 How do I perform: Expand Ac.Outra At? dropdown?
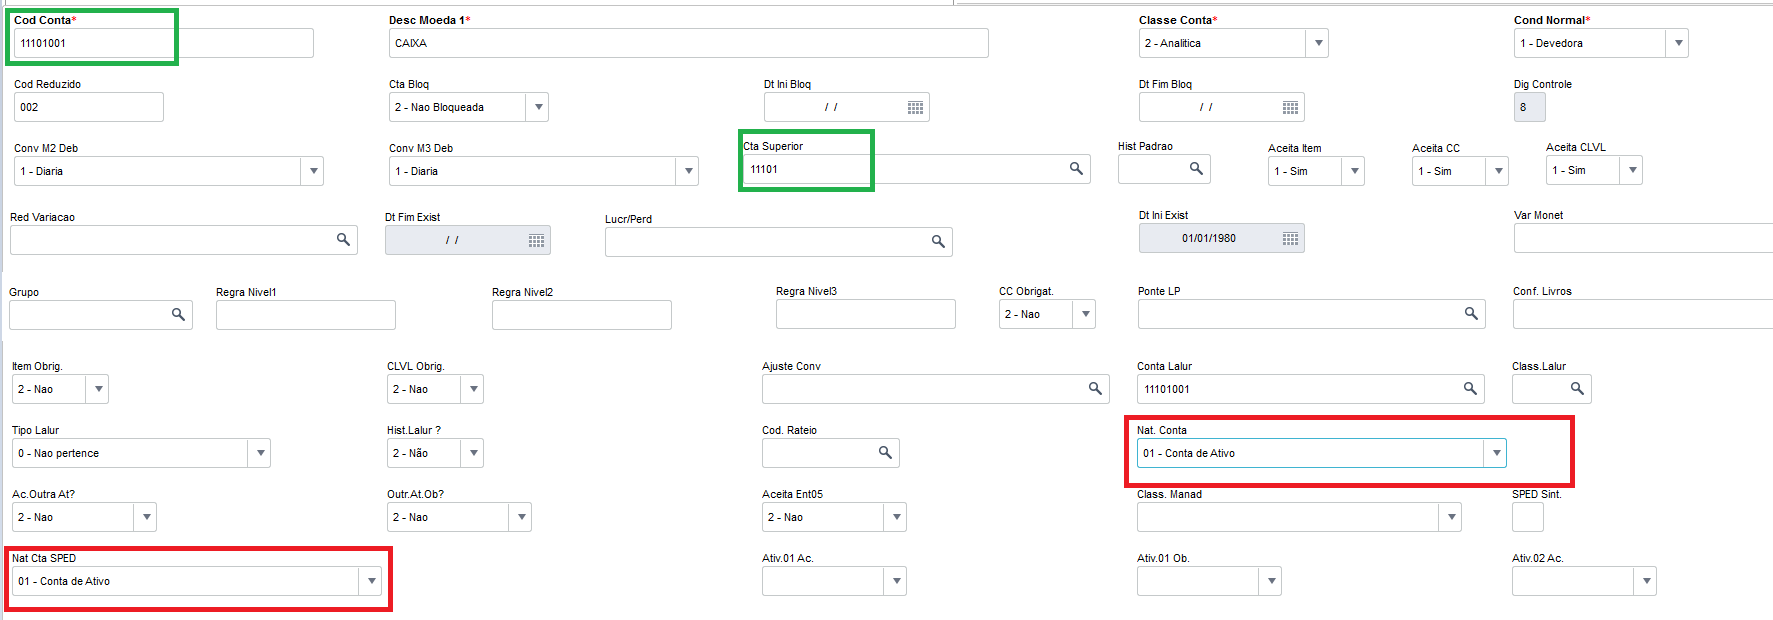146,517
